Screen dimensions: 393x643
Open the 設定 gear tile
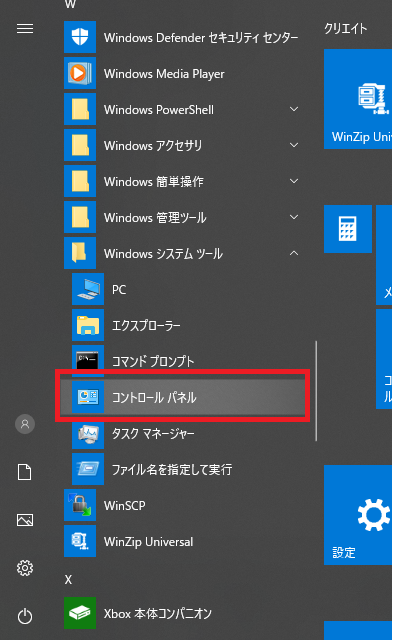click(x=358, y=515)
